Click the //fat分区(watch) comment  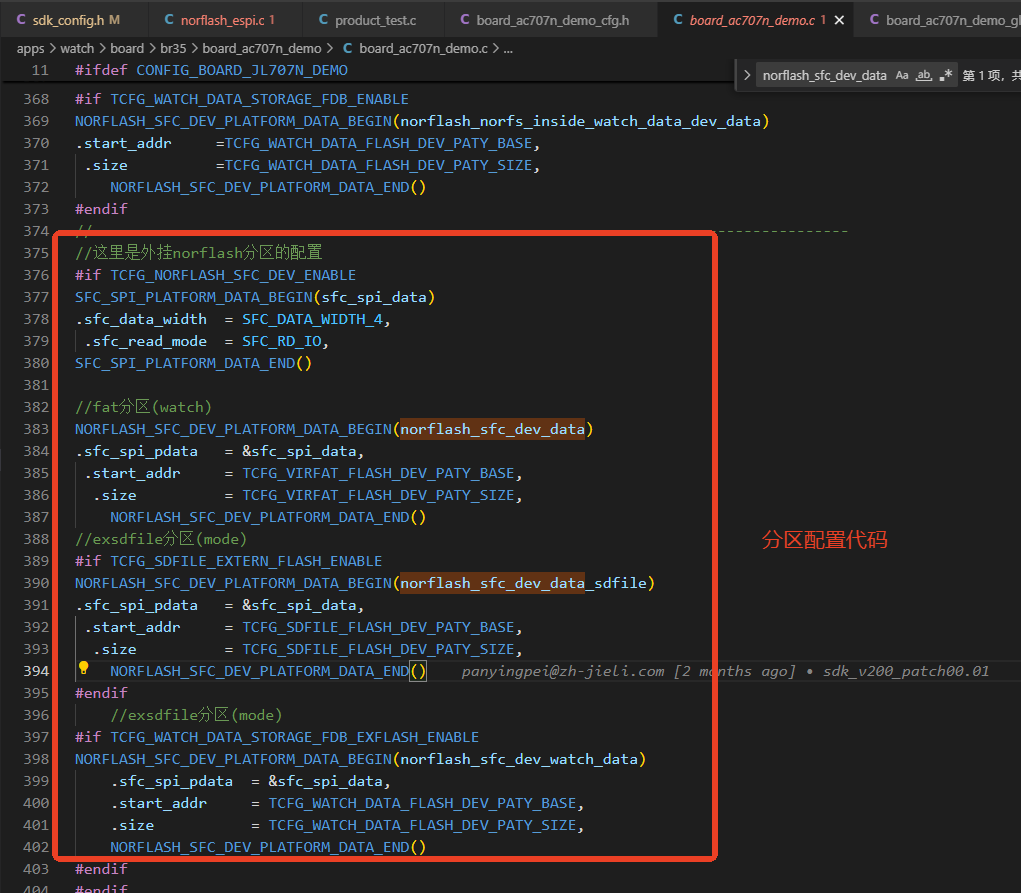point(143,407)
